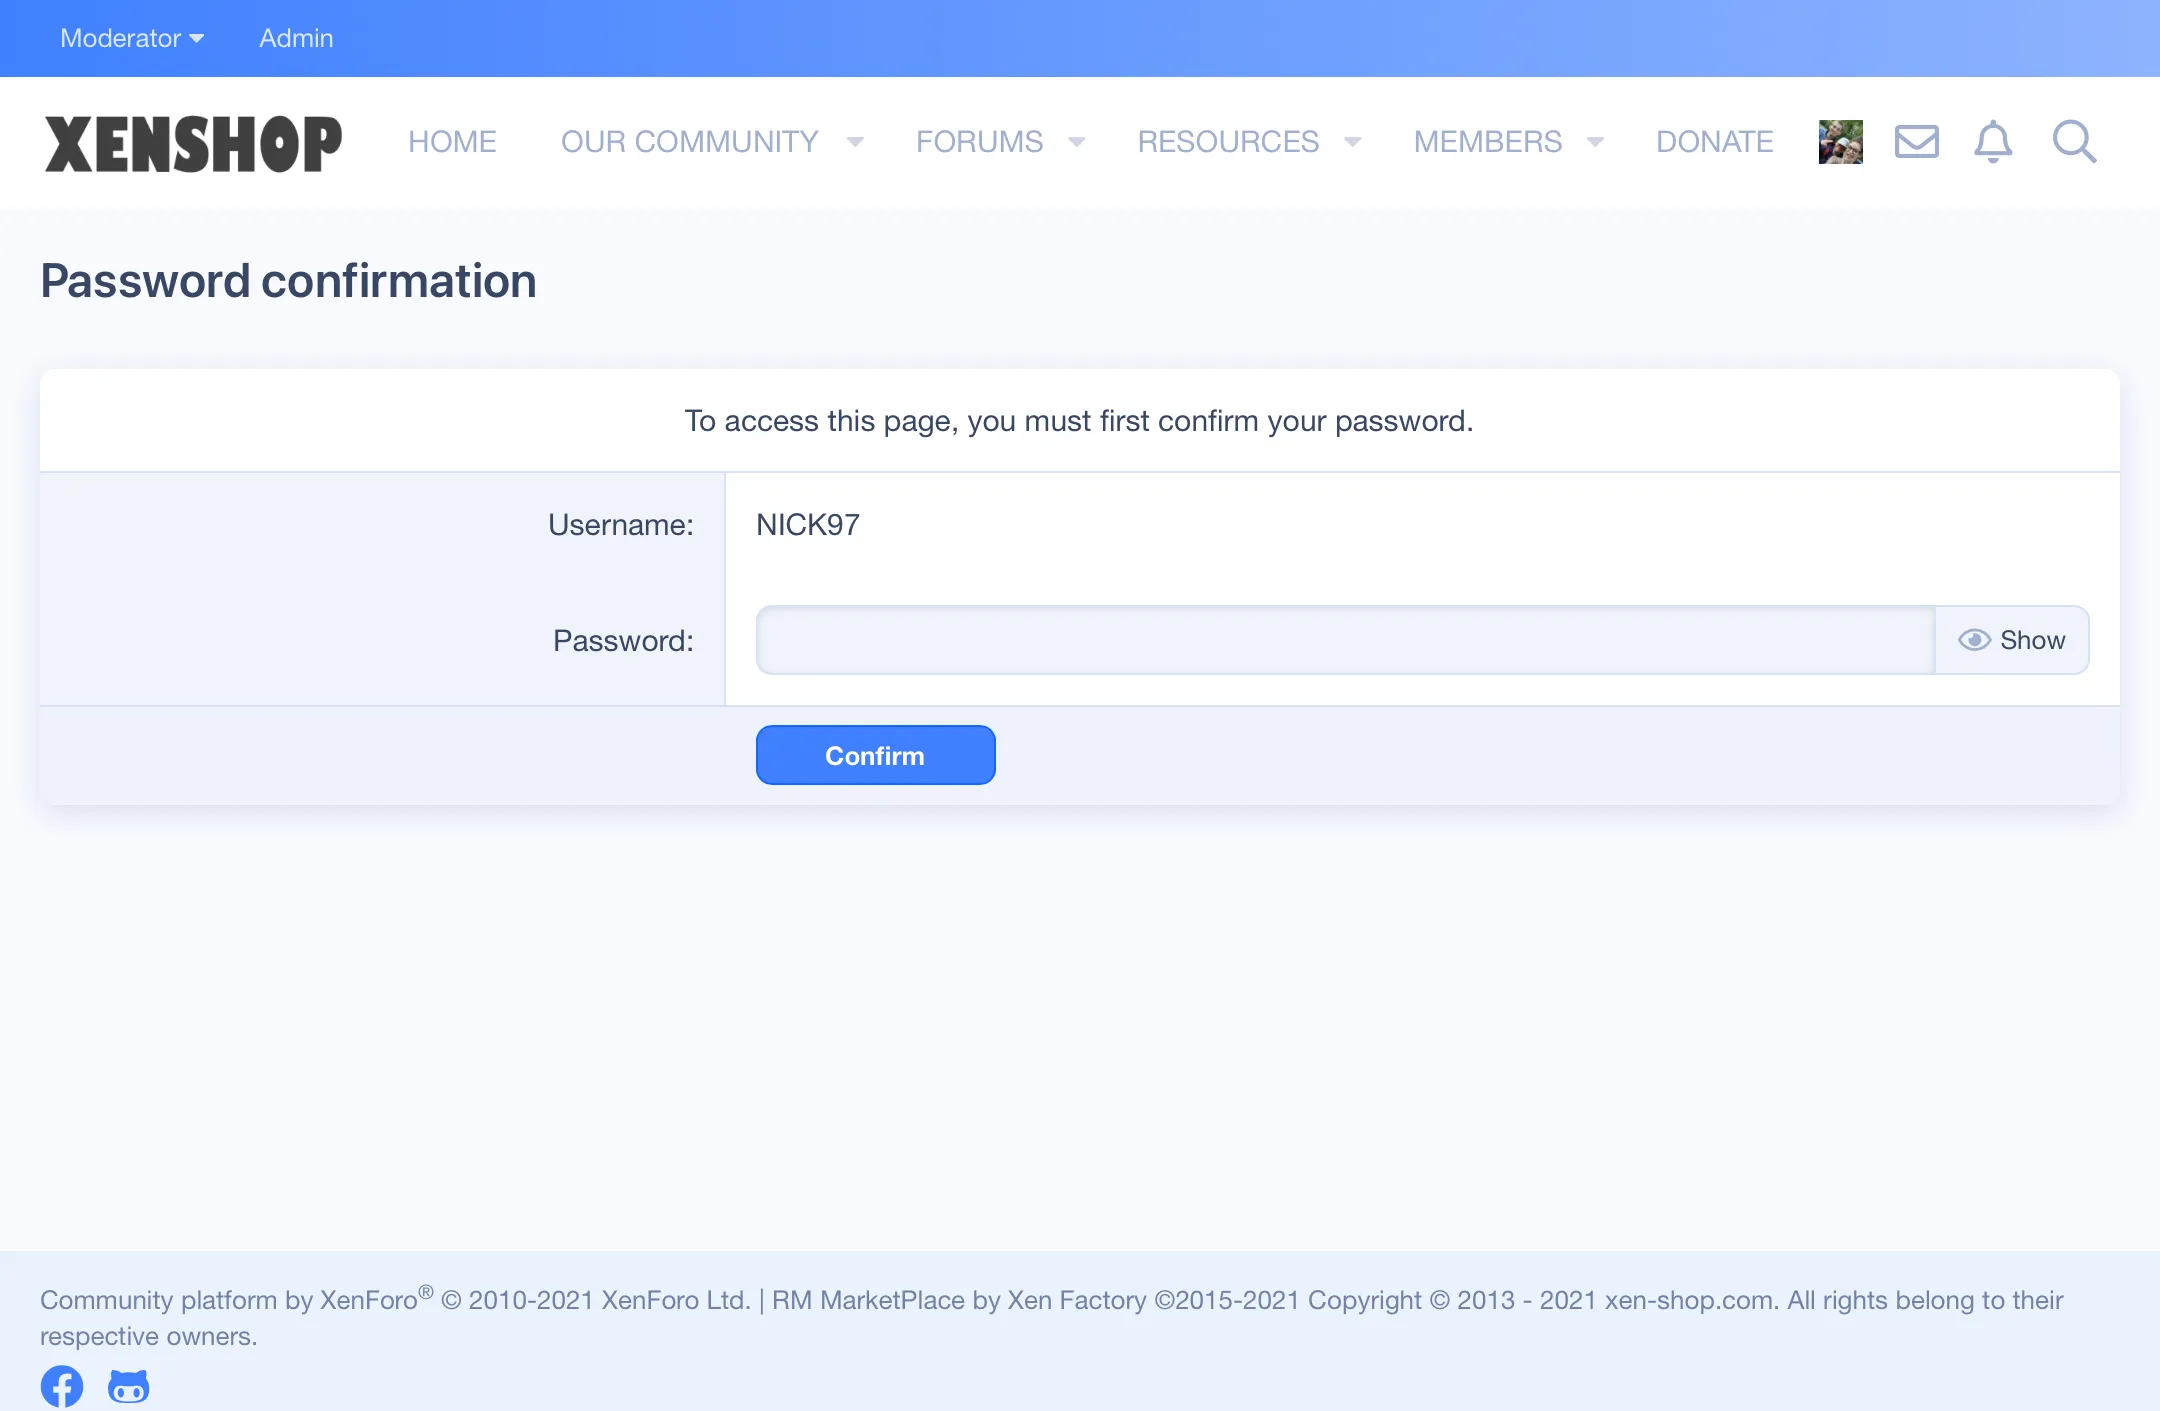The width and height of the screenshot is (2160, 1411).
Task: Click the XENSHOP logo
Action: click(x=193, y=143)
